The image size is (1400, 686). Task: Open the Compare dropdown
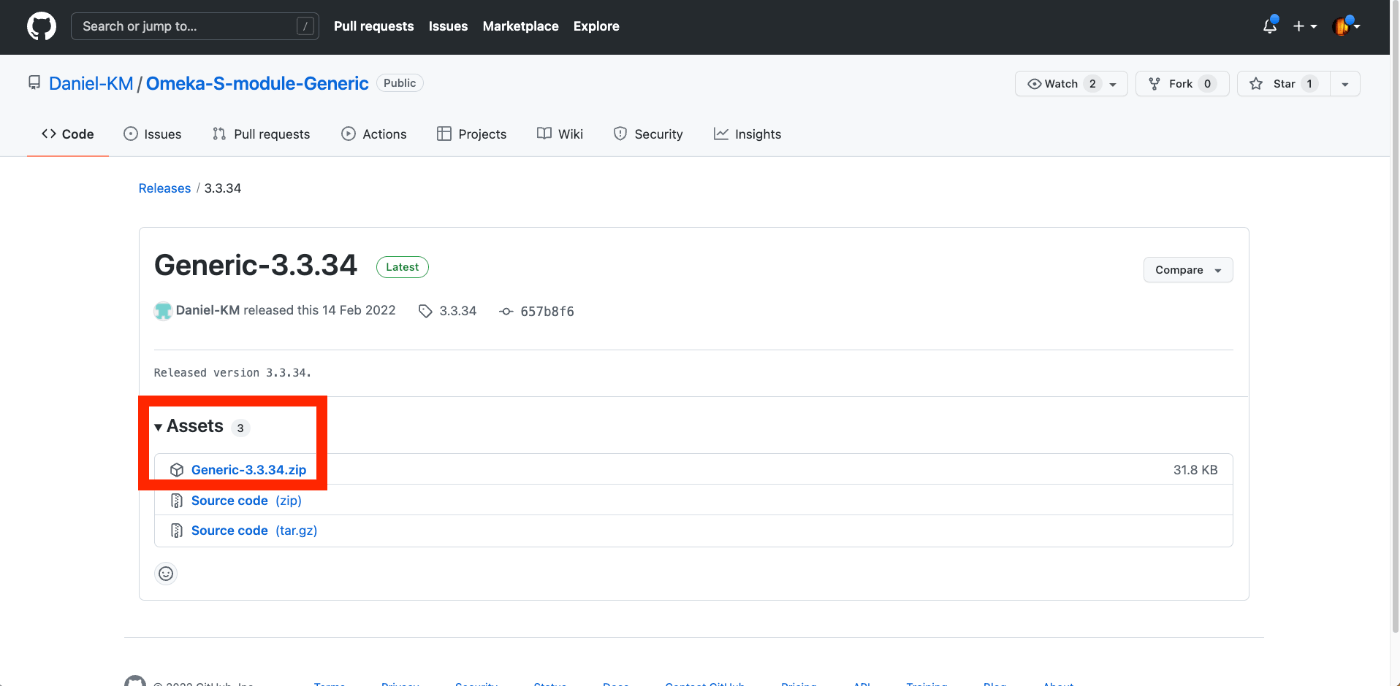click(1188, 270)
